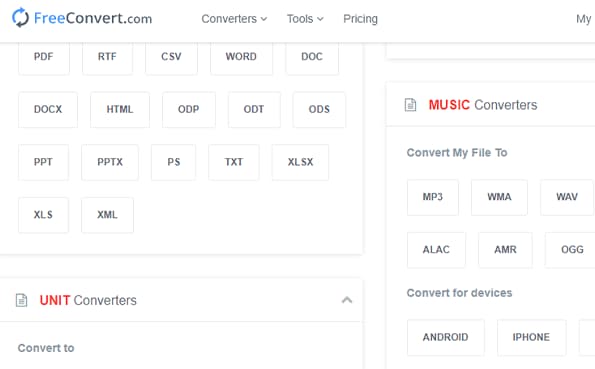This screenshot has width=595, height=369.
Task: Collapse the UNIT Converters section chevron
Action: [347, 300]
